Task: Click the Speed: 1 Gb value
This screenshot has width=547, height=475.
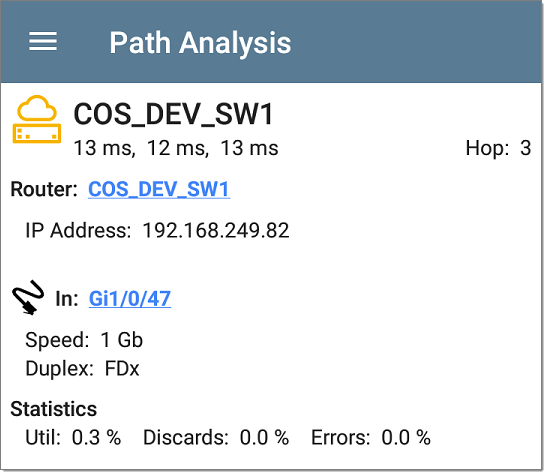Action: pos(84,340)
